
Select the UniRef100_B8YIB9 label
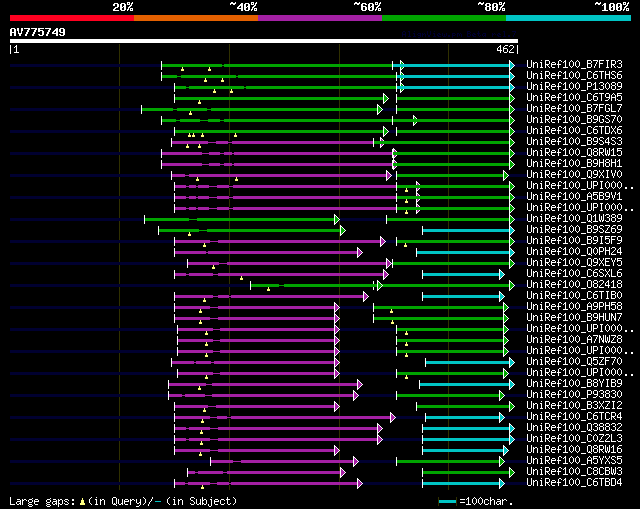[x=574, y=384]
